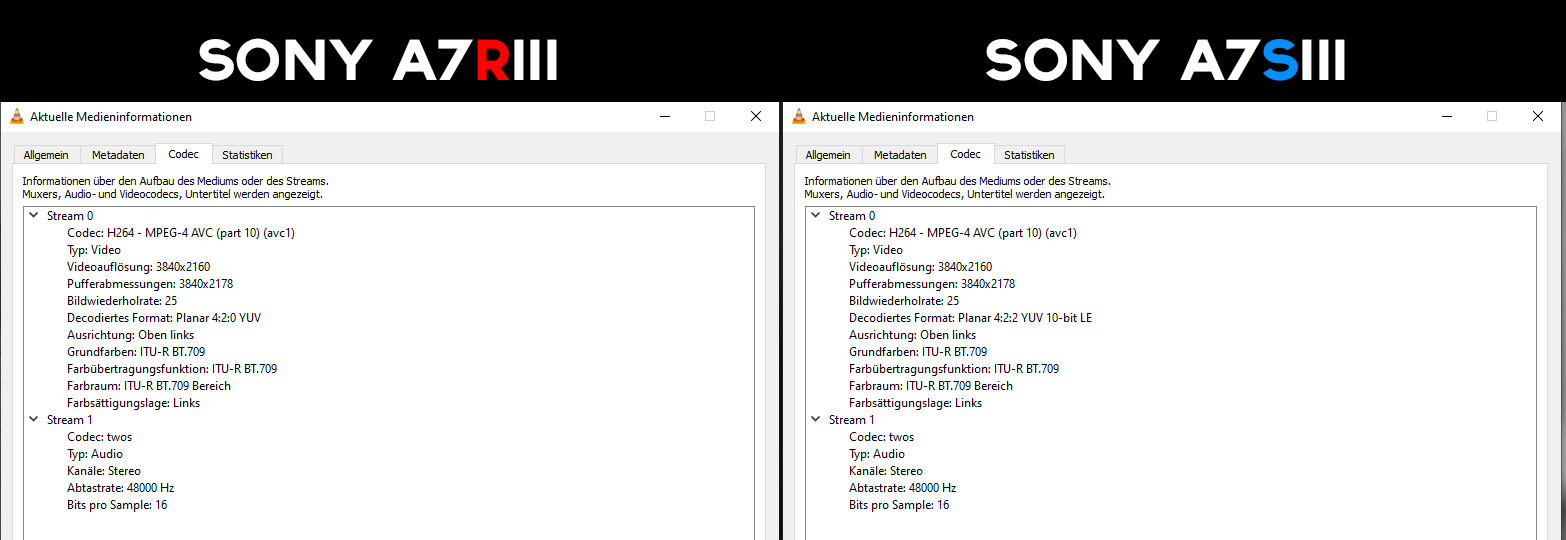Select Pufferabmessungen 3840x2178 row in A7RIII window
The height and width of the screenshot is (540, 1566).
click(150, 284)
